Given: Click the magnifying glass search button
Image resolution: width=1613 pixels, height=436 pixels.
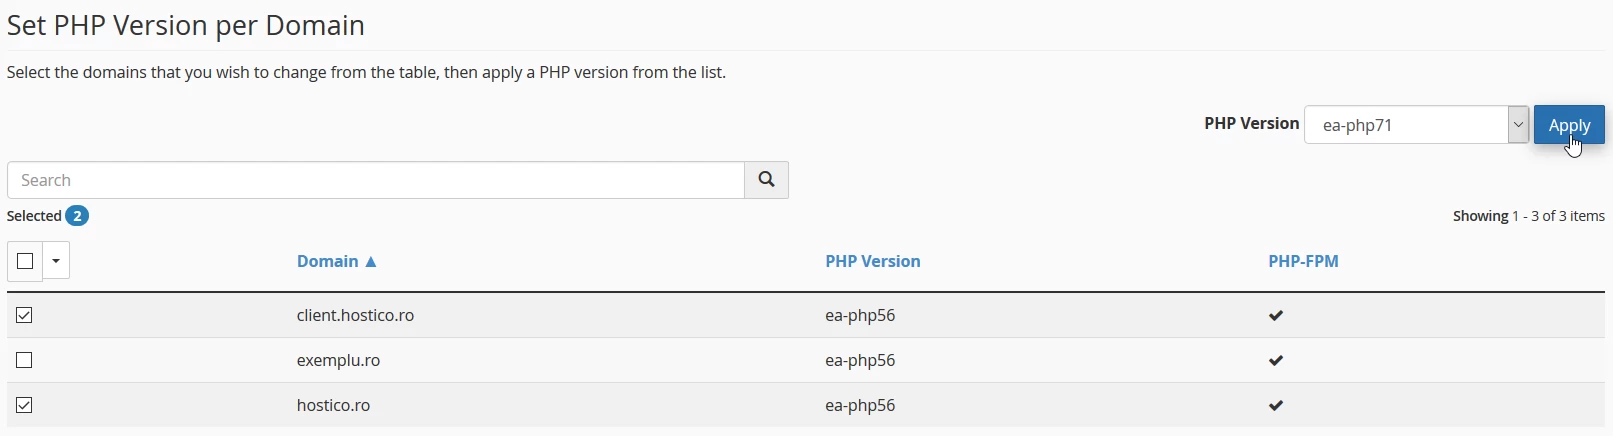Looking at the screenshot, I should 766,180.
